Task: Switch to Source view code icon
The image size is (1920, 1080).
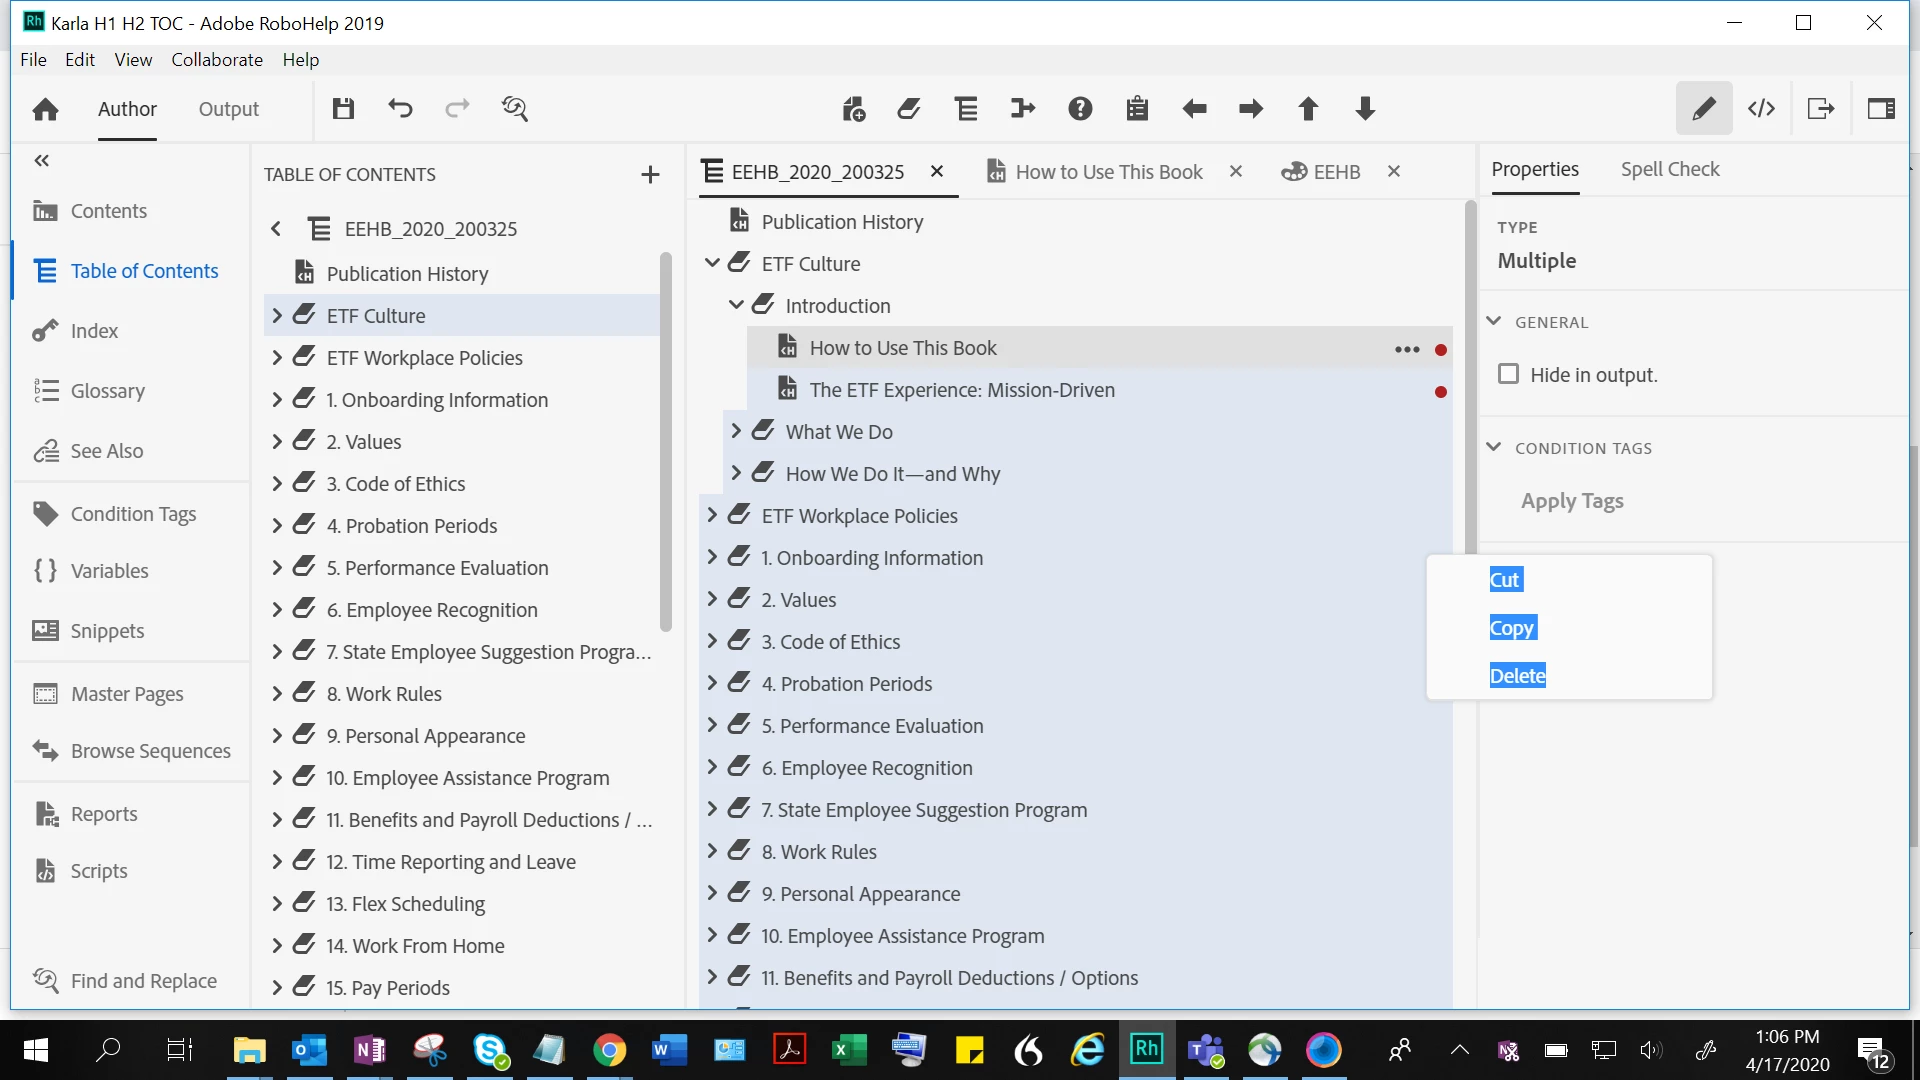Action: pyautogui.click(x=1761, y=109)
